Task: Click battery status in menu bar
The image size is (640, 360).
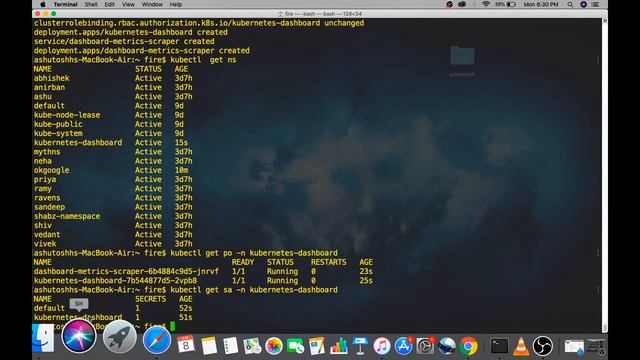Action: click(x=506, y=4)
